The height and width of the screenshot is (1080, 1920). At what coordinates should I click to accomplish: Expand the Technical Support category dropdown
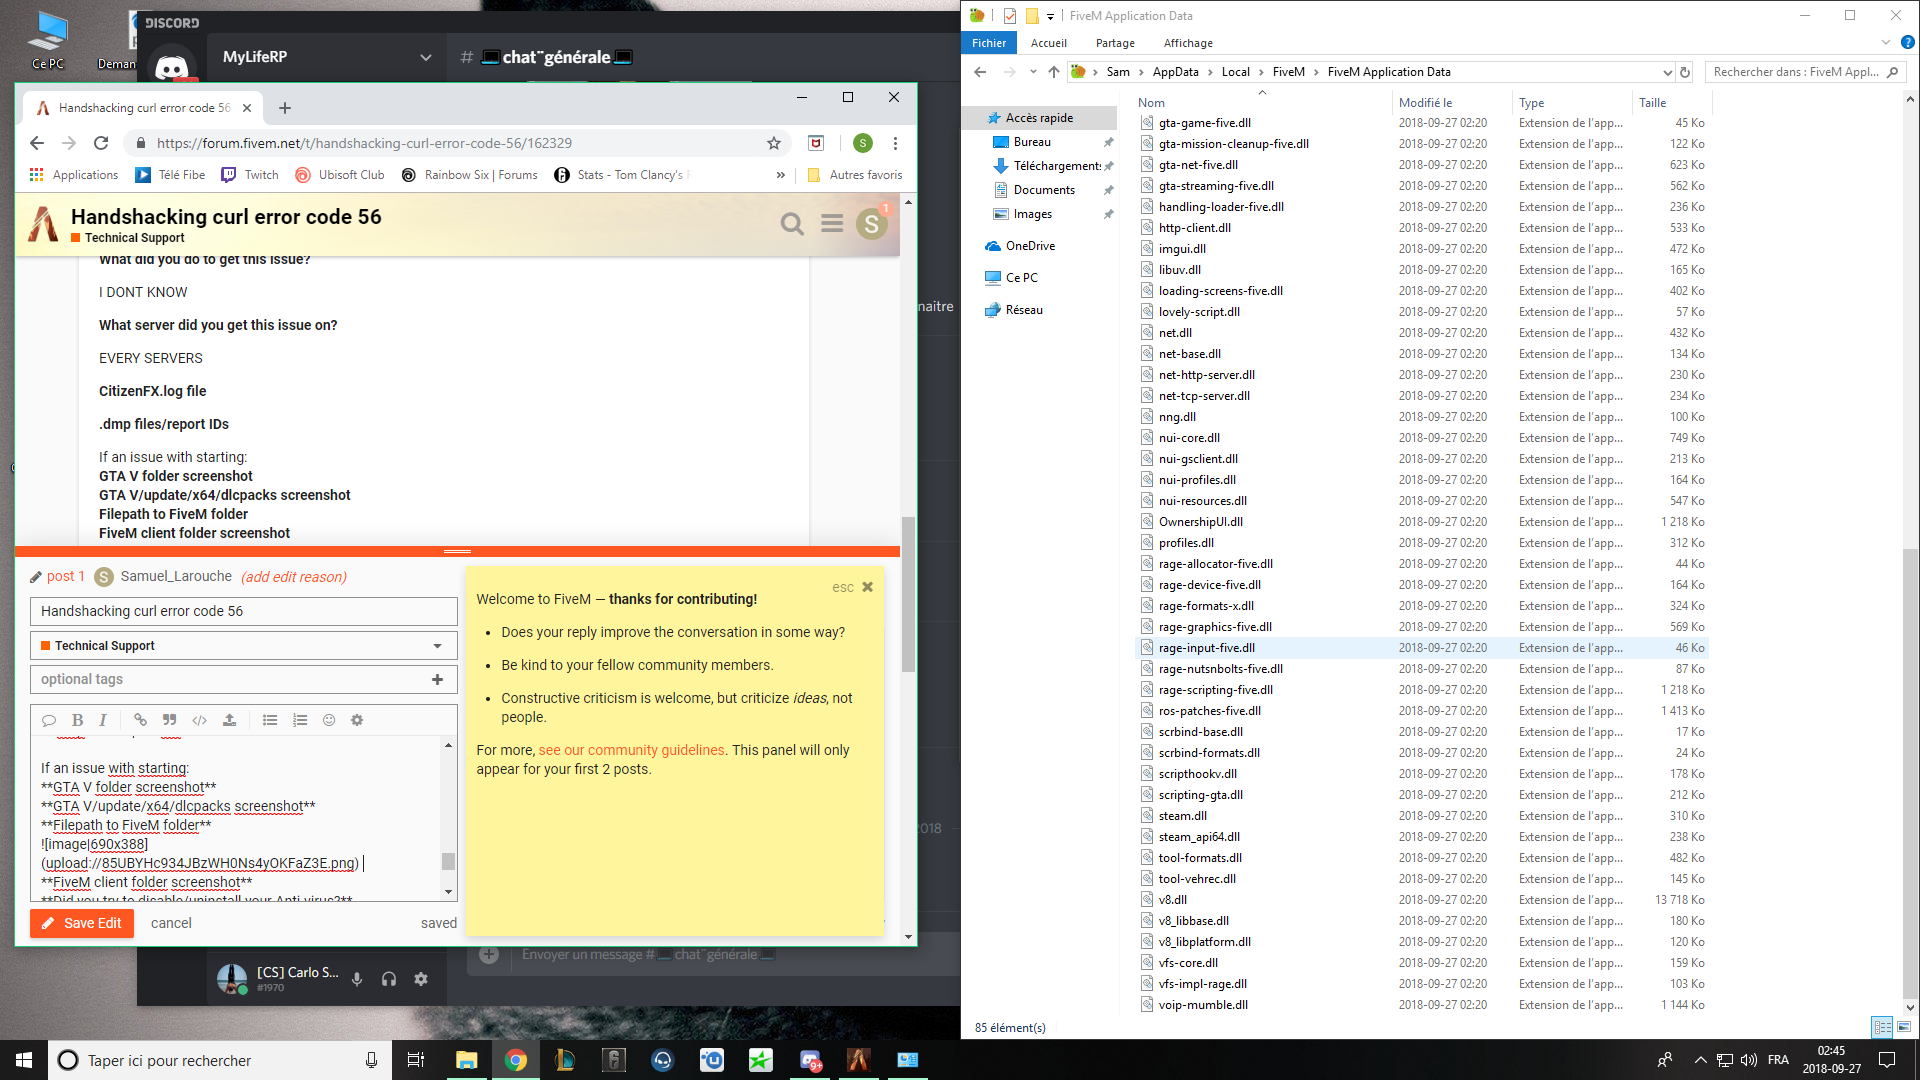(437, 646)
